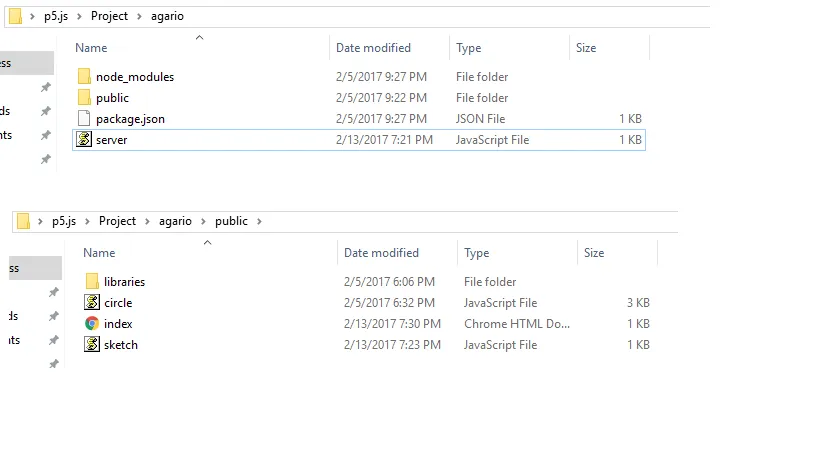
Task: Sort by Name column in bottom pane
Action: pos(99,253)
